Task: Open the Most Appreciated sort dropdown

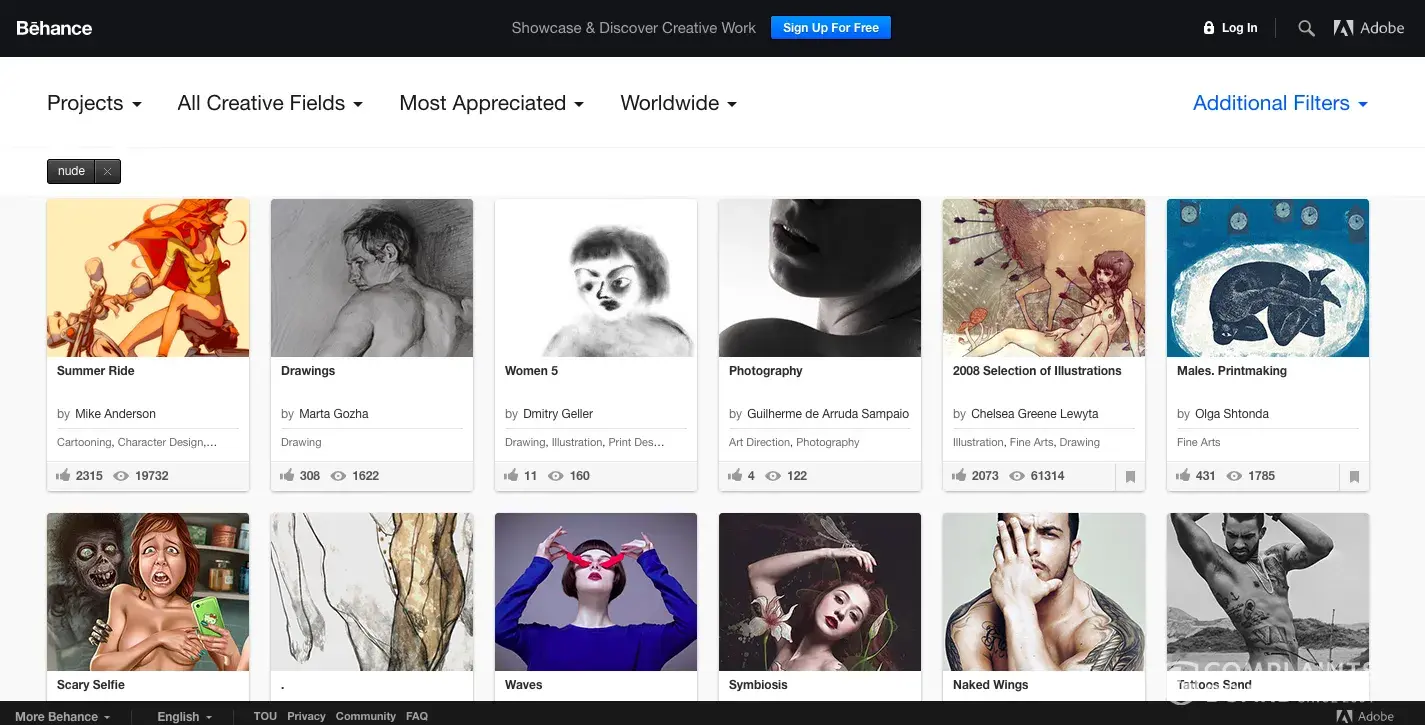Action: click(491, 103)
